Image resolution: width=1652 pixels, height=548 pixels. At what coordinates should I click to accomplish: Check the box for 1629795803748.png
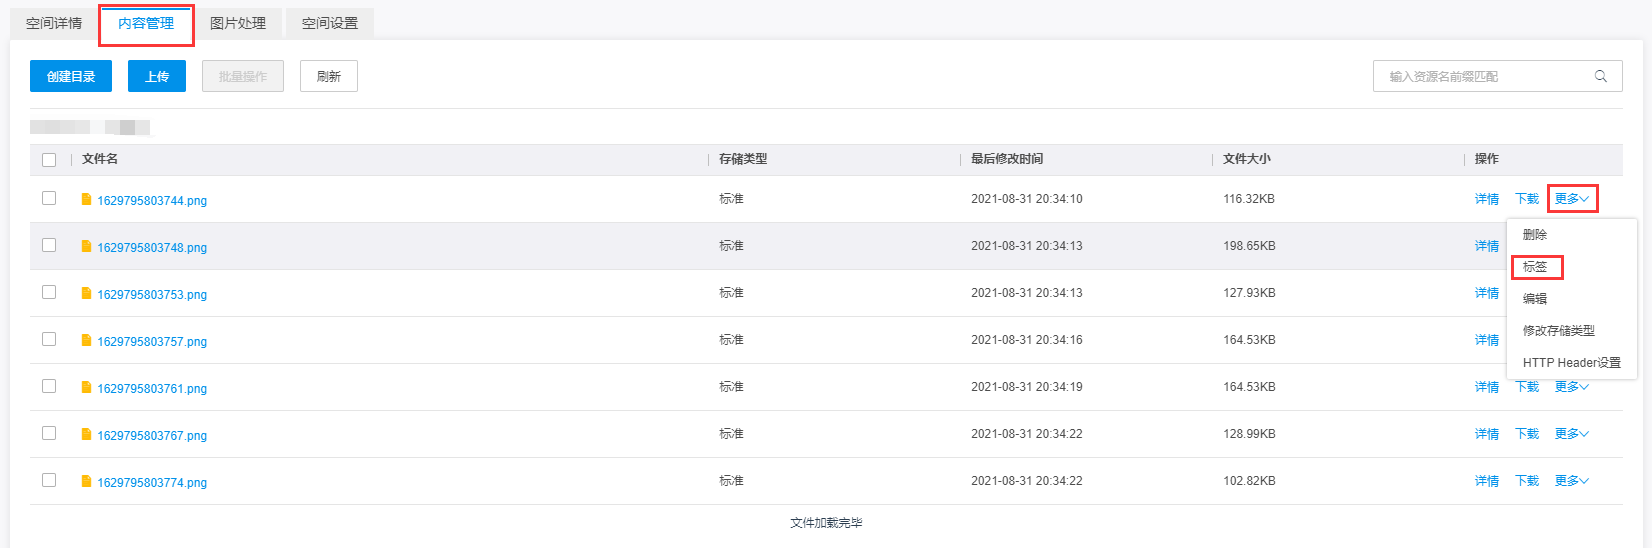pos(49,245)
